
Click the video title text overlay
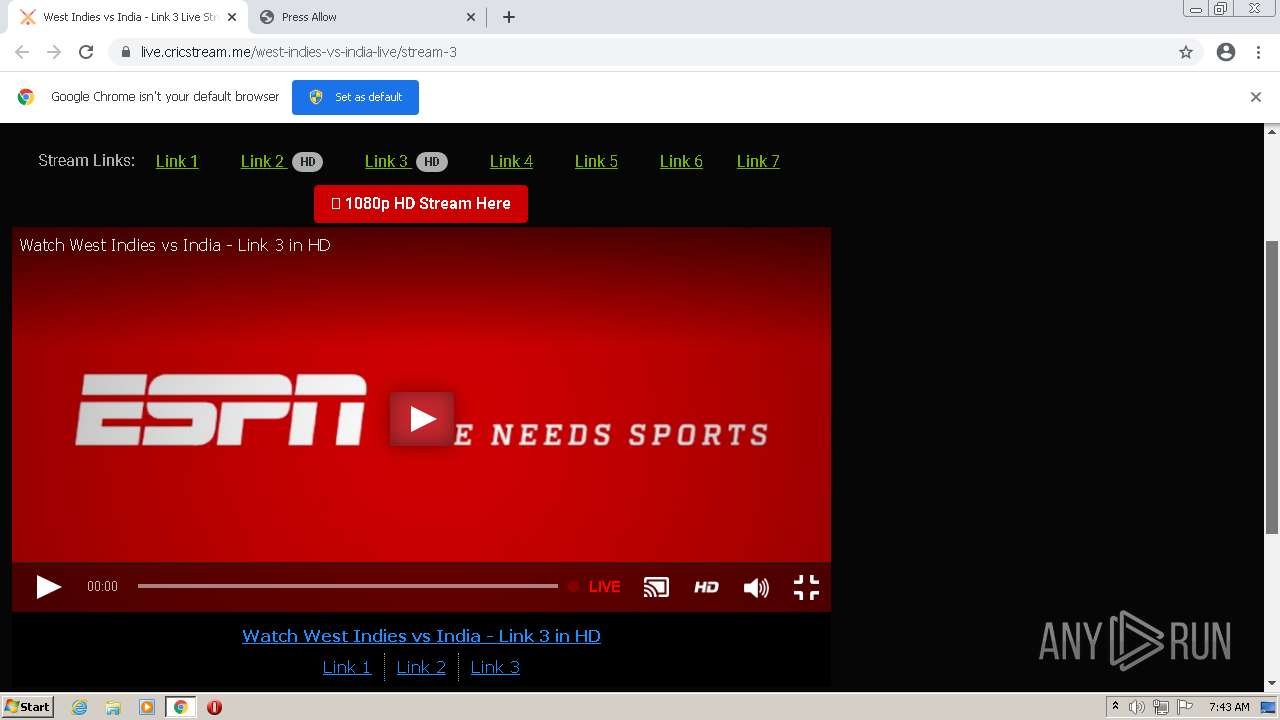coord(175,245)
